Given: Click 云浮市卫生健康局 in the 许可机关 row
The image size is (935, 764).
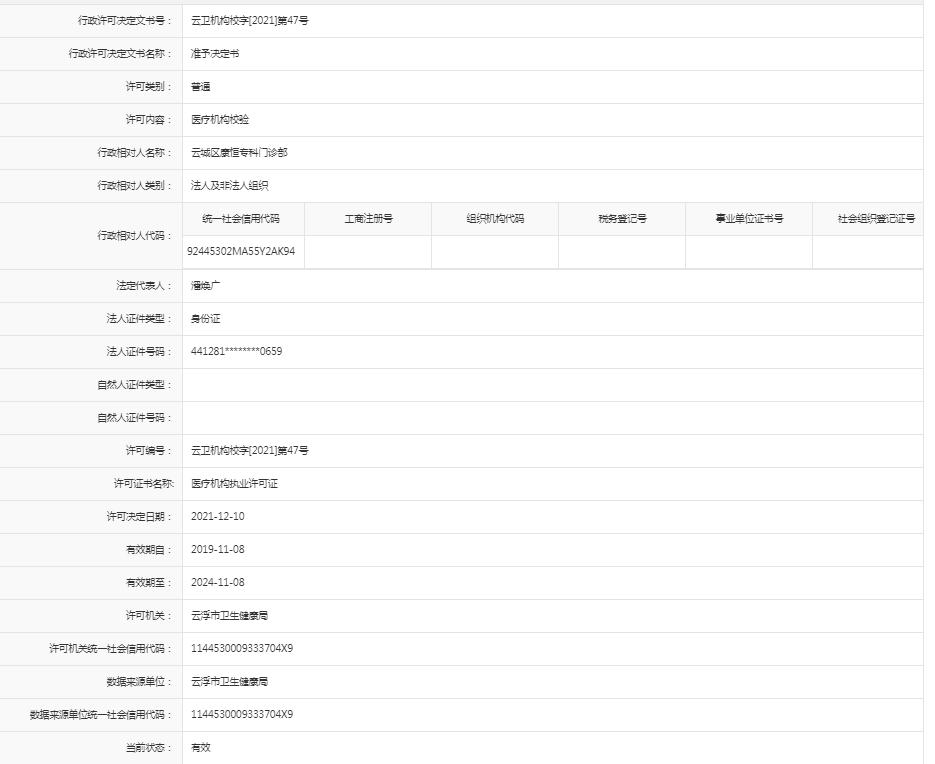Looking at the screenshot, I should click(230, 615).
